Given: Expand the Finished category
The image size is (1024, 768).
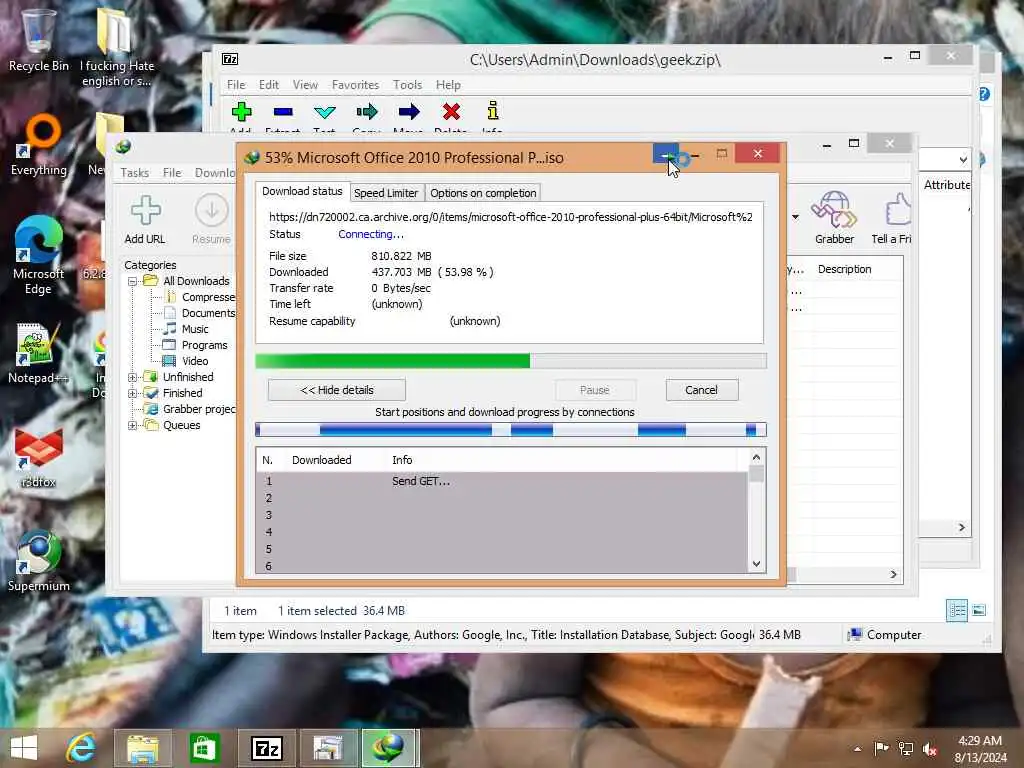Looking at the screenshot, I should tap(133, 393).
